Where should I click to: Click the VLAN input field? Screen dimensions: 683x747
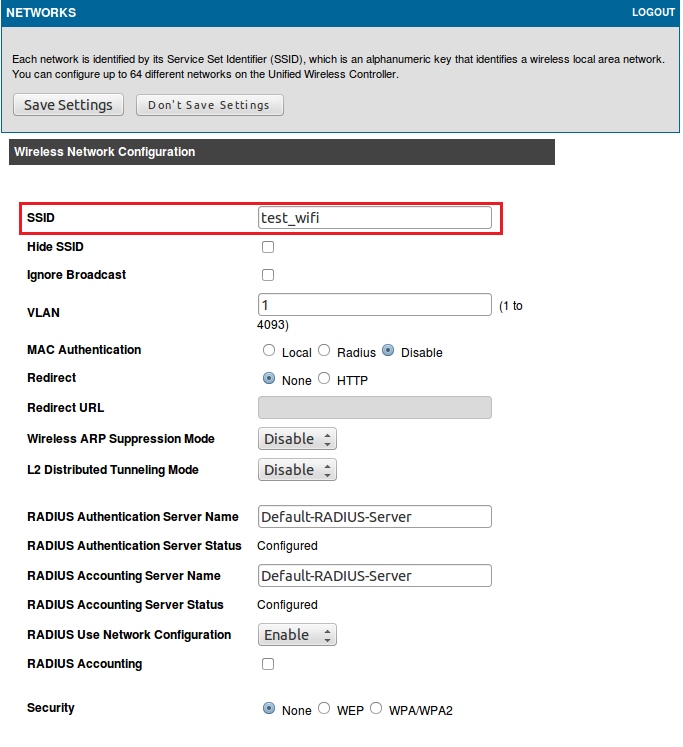pyautogui.click(x=374, y=304)
